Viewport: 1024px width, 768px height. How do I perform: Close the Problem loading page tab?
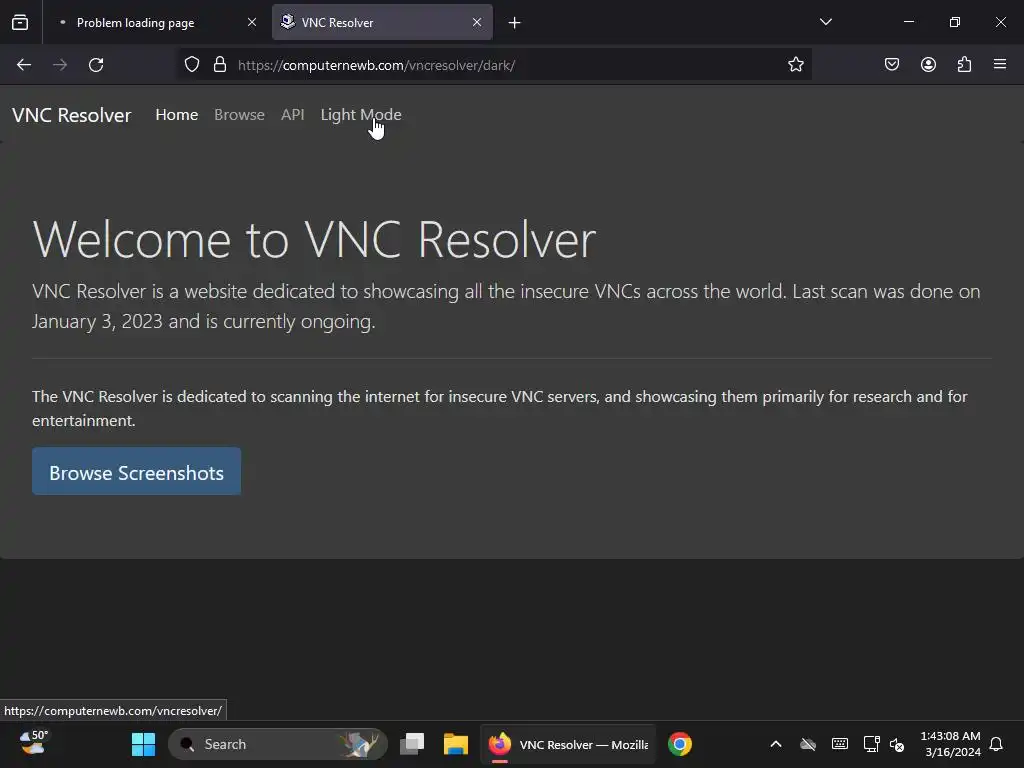(x=251, y=23)
